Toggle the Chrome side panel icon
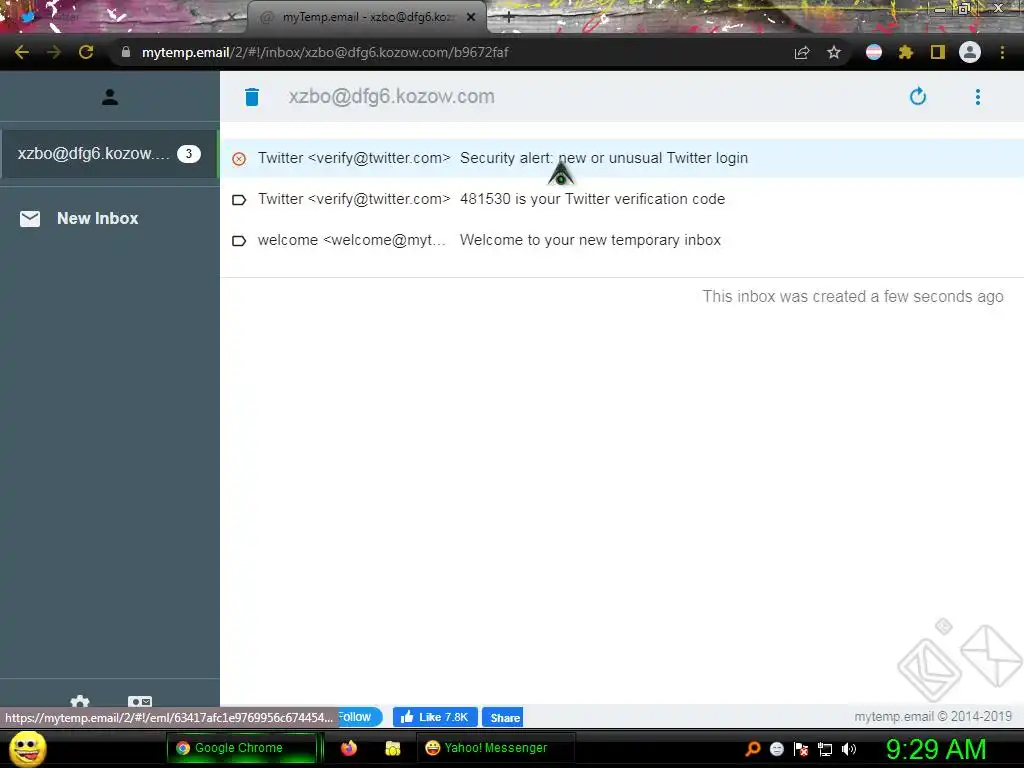1024x768 pixels. point(938,52)
